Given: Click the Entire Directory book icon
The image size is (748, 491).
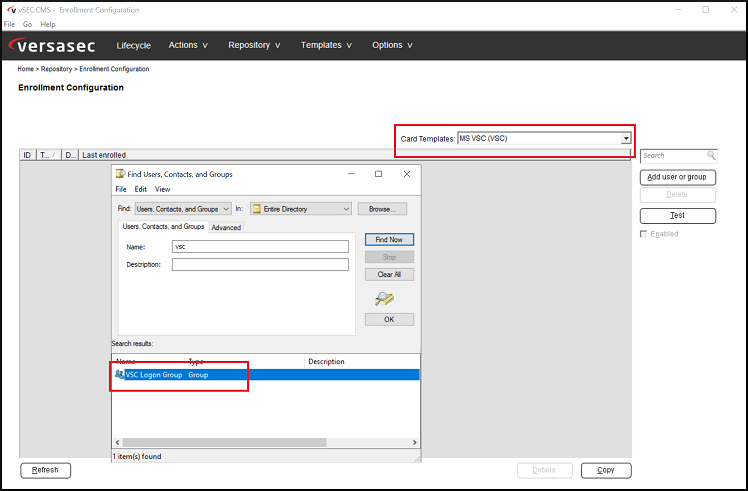Looking at the screenshot, I should (257, 209).
